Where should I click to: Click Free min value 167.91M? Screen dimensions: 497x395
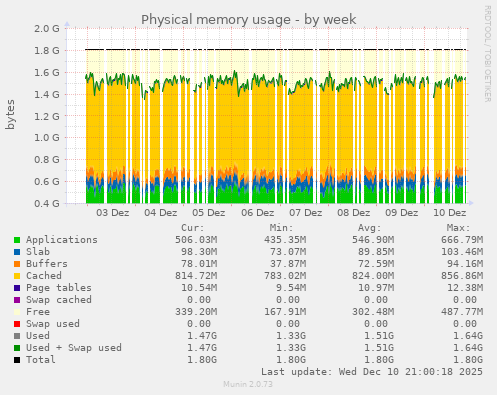click(x=285, y=312)
